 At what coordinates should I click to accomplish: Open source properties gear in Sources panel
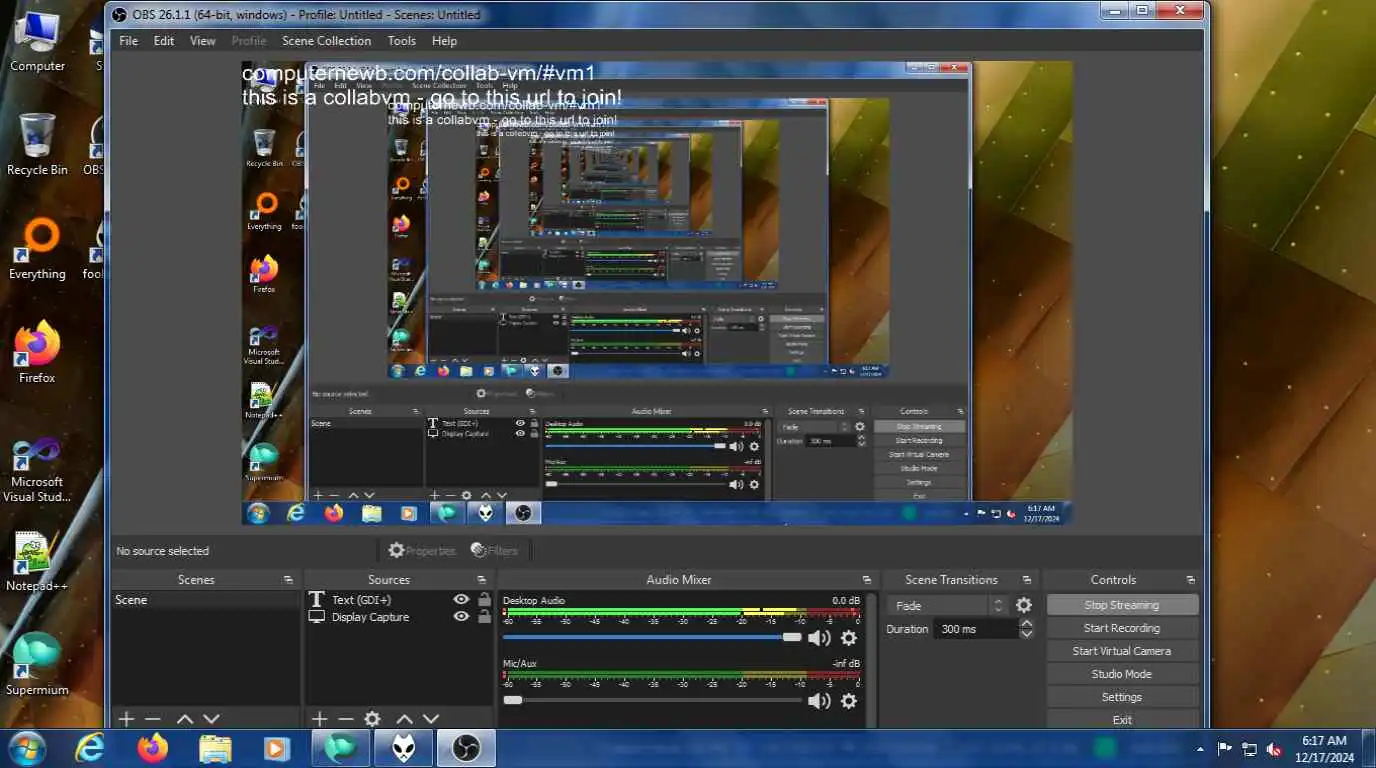pyautogui.click(x=372, y=719)
